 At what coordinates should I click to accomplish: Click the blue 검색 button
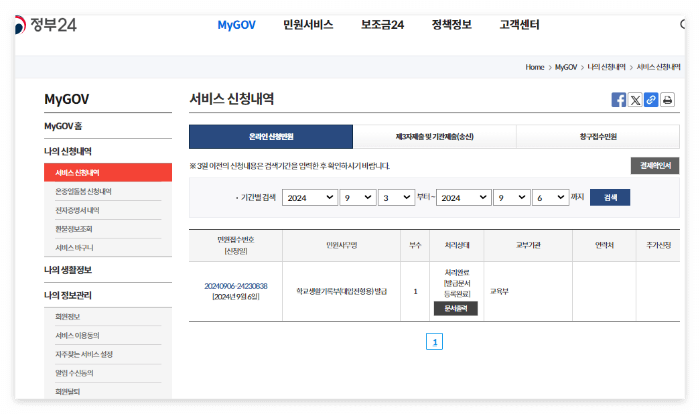(x=610, y=197)
